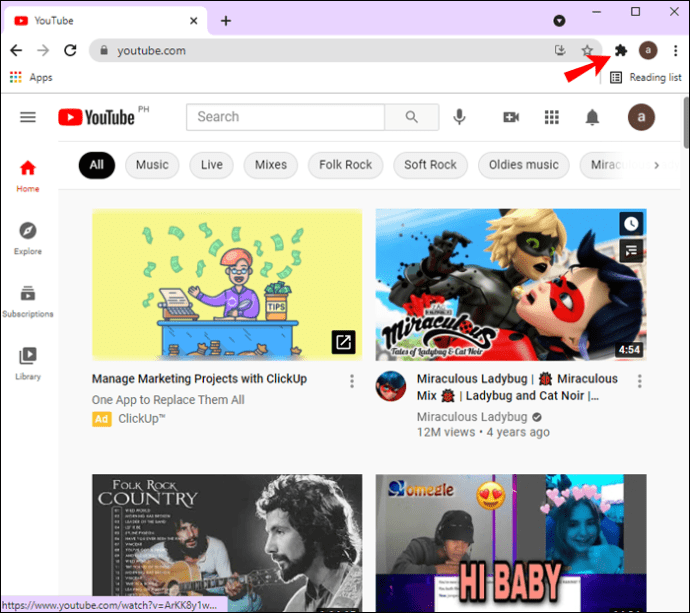Image resolution: width=690 pixels, height=613 pixels.
Task: Click the lock icon beside youtube.com
Action: click(x=104, y=50)
